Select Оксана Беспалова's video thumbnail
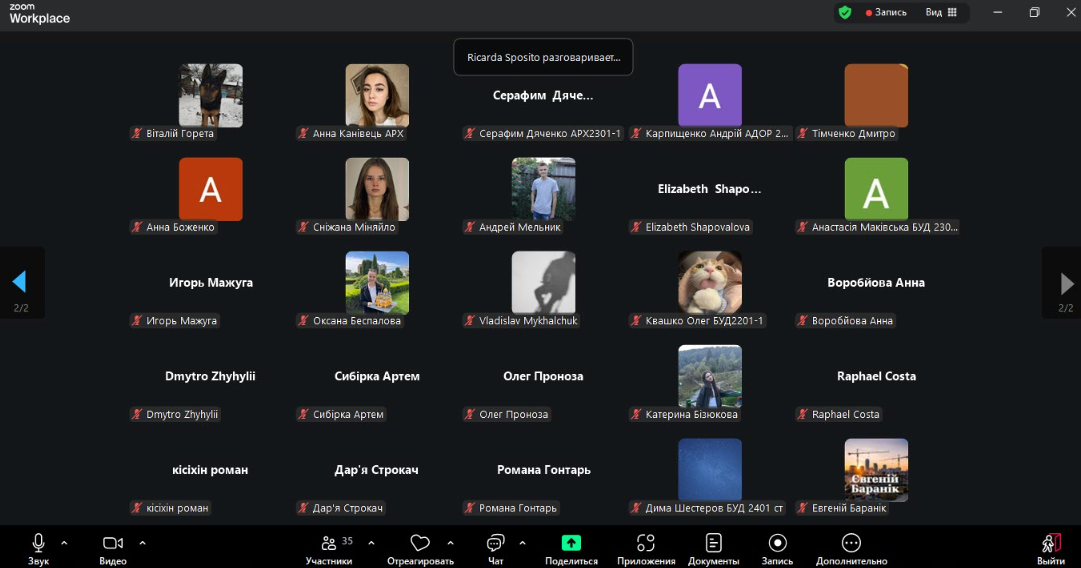1081x568 pixels. pyautogui.click(x=377, y=282)
